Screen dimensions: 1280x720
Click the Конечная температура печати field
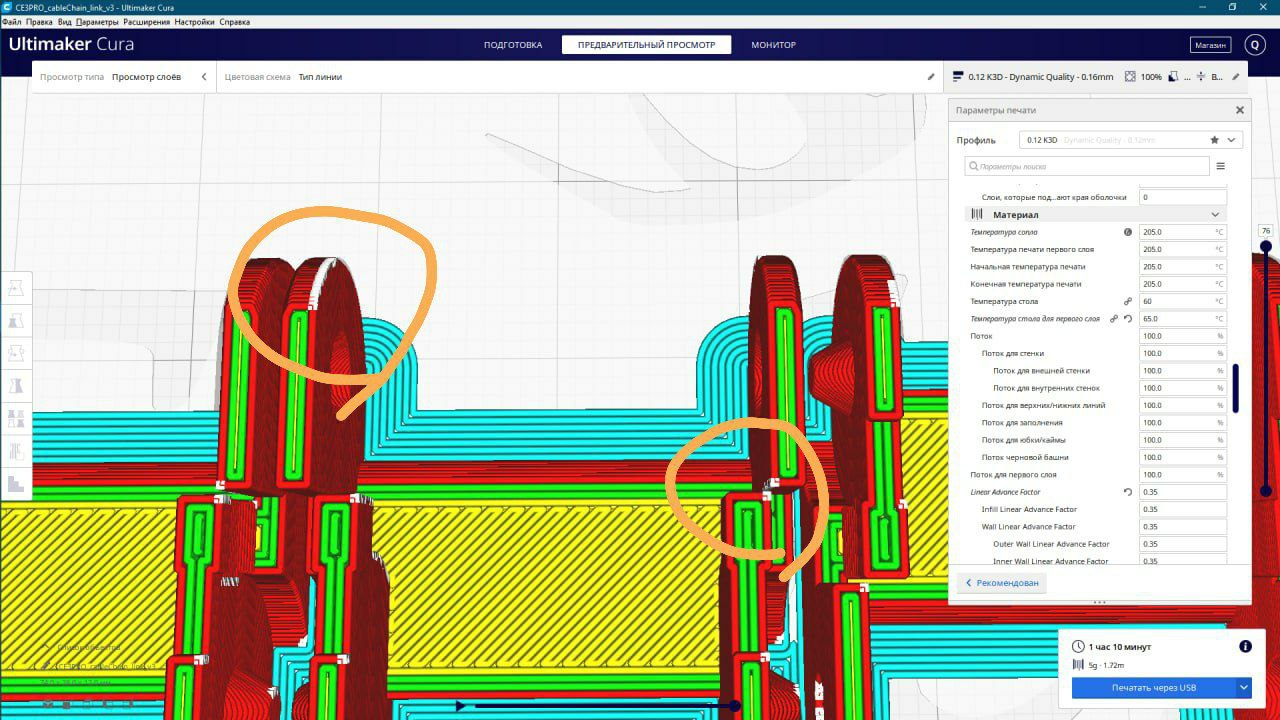[x=1182, y=284]
